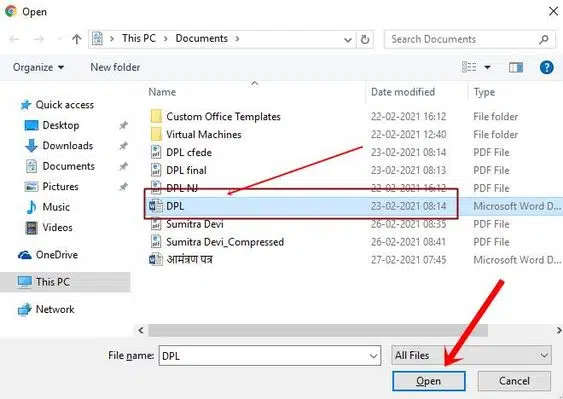Click the Back navigation arrow
Screen dimensions: 563x399
point(14,39)
